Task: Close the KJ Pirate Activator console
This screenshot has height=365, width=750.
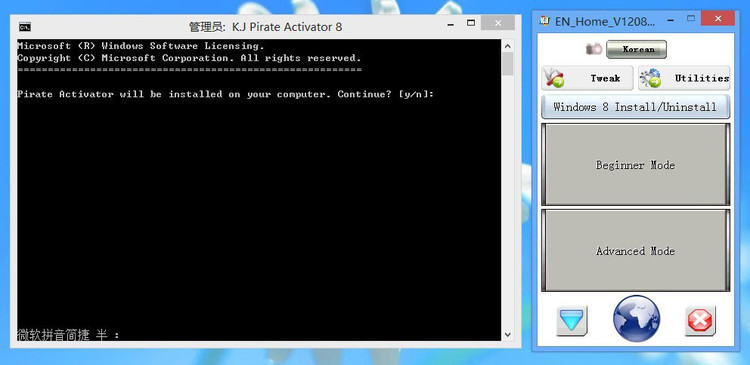Action: [498, 22]
